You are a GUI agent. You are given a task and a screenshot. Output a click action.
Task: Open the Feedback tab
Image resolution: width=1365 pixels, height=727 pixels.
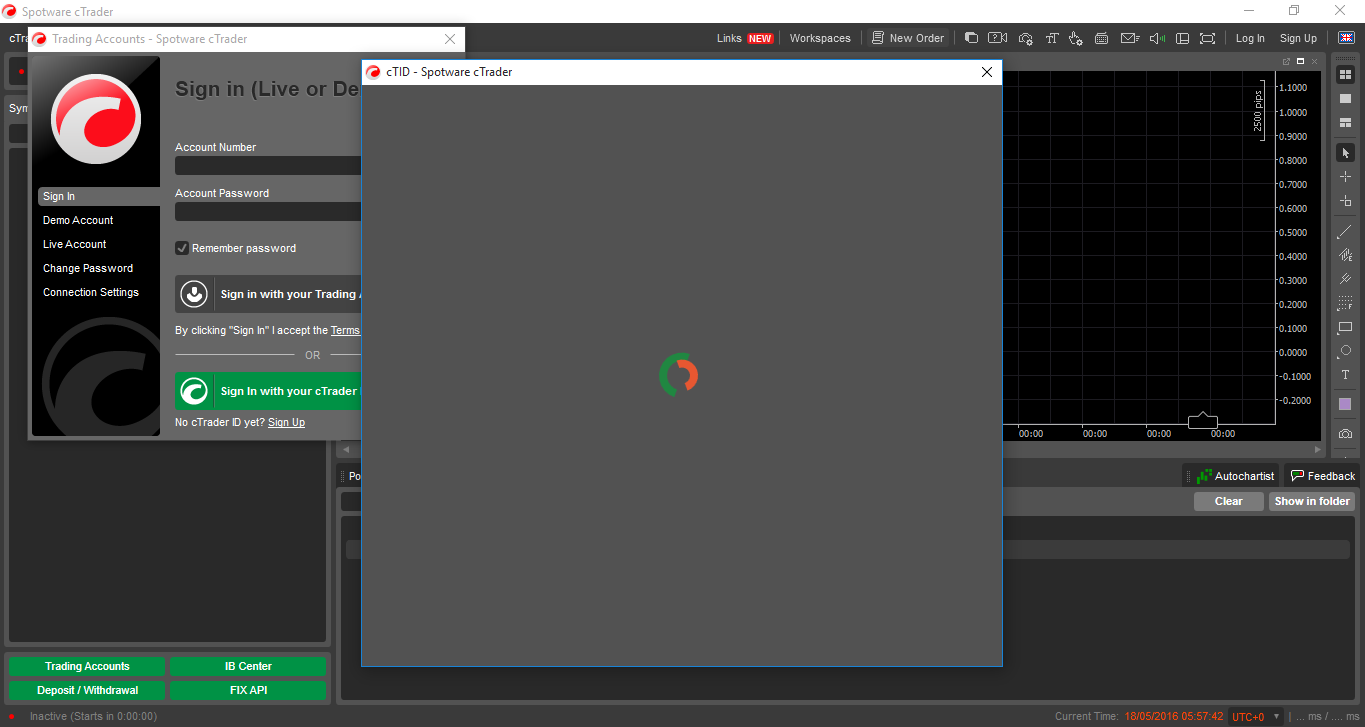coord(1323,476)
